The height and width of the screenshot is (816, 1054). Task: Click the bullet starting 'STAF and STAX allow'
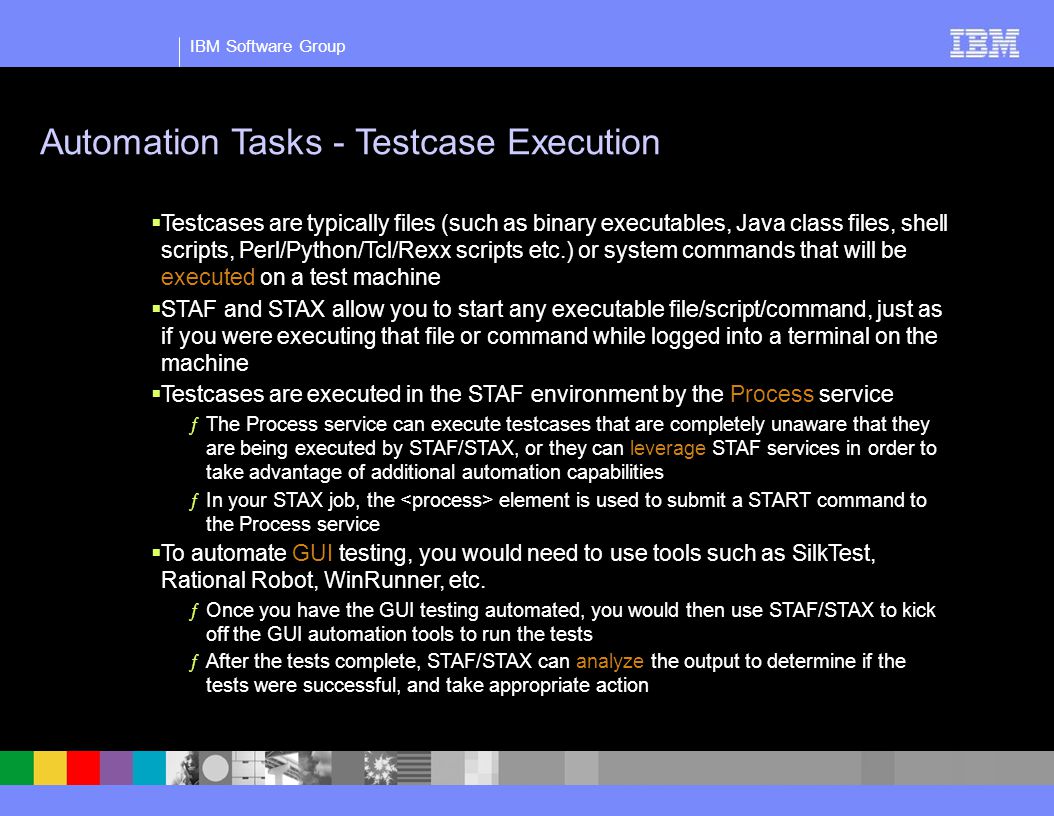tap(549, 336)
